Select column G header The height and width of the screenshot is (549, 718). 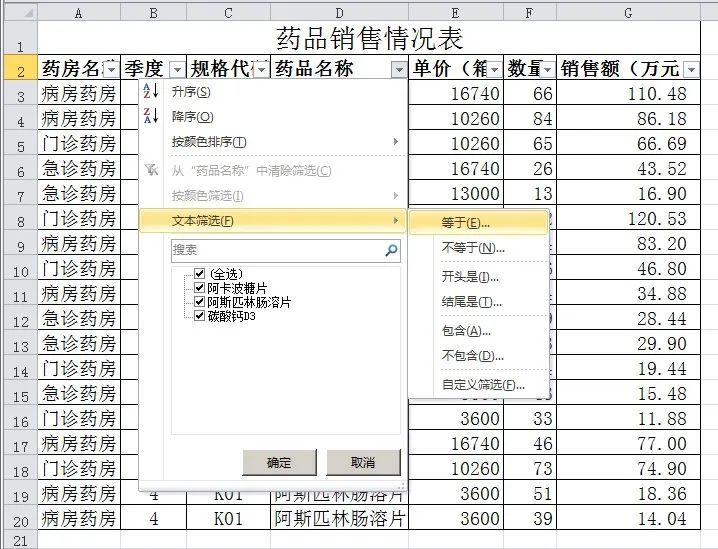click(x=628, y=13)
